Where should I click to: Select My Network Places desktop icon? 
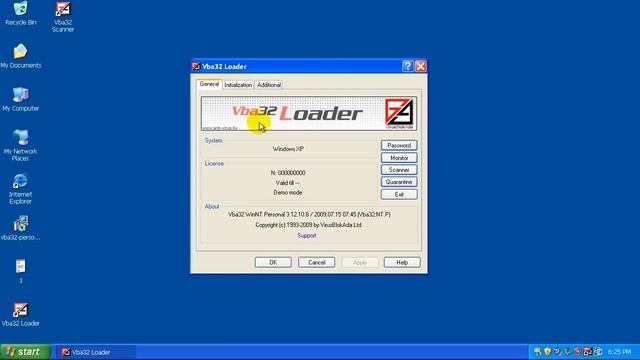point(20,145)
